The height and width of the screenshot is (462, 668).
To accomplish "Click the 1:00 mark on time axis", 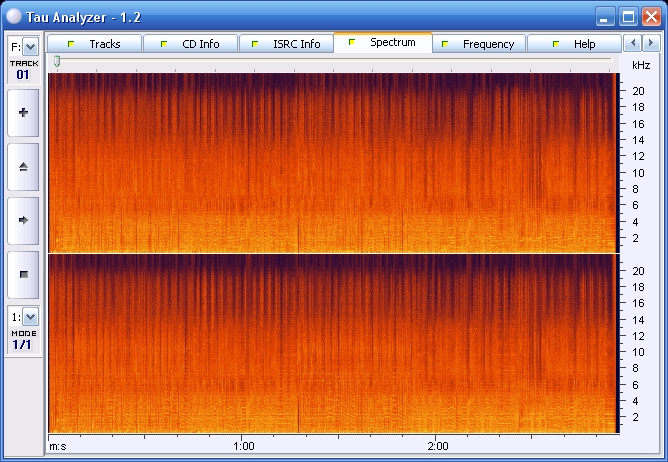I will (x=243, y=445).
